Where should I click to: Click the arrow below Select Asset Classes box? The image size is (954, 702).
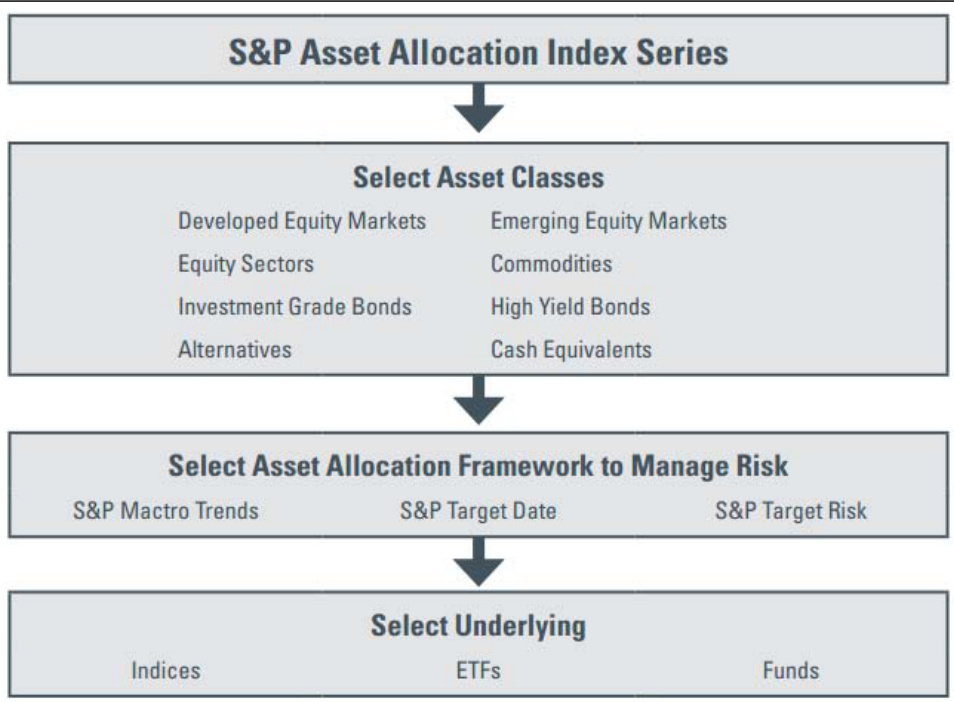[x=478, y=399]
